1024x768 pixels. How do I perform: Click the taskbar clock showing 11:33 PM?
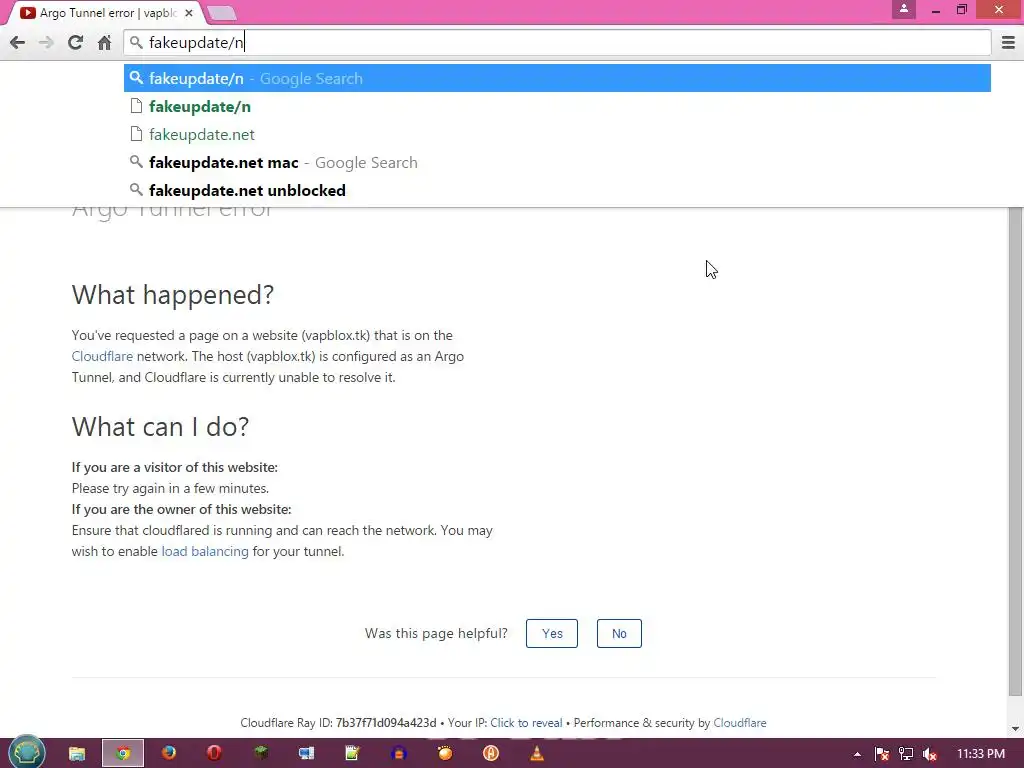(x=980, y=754)
